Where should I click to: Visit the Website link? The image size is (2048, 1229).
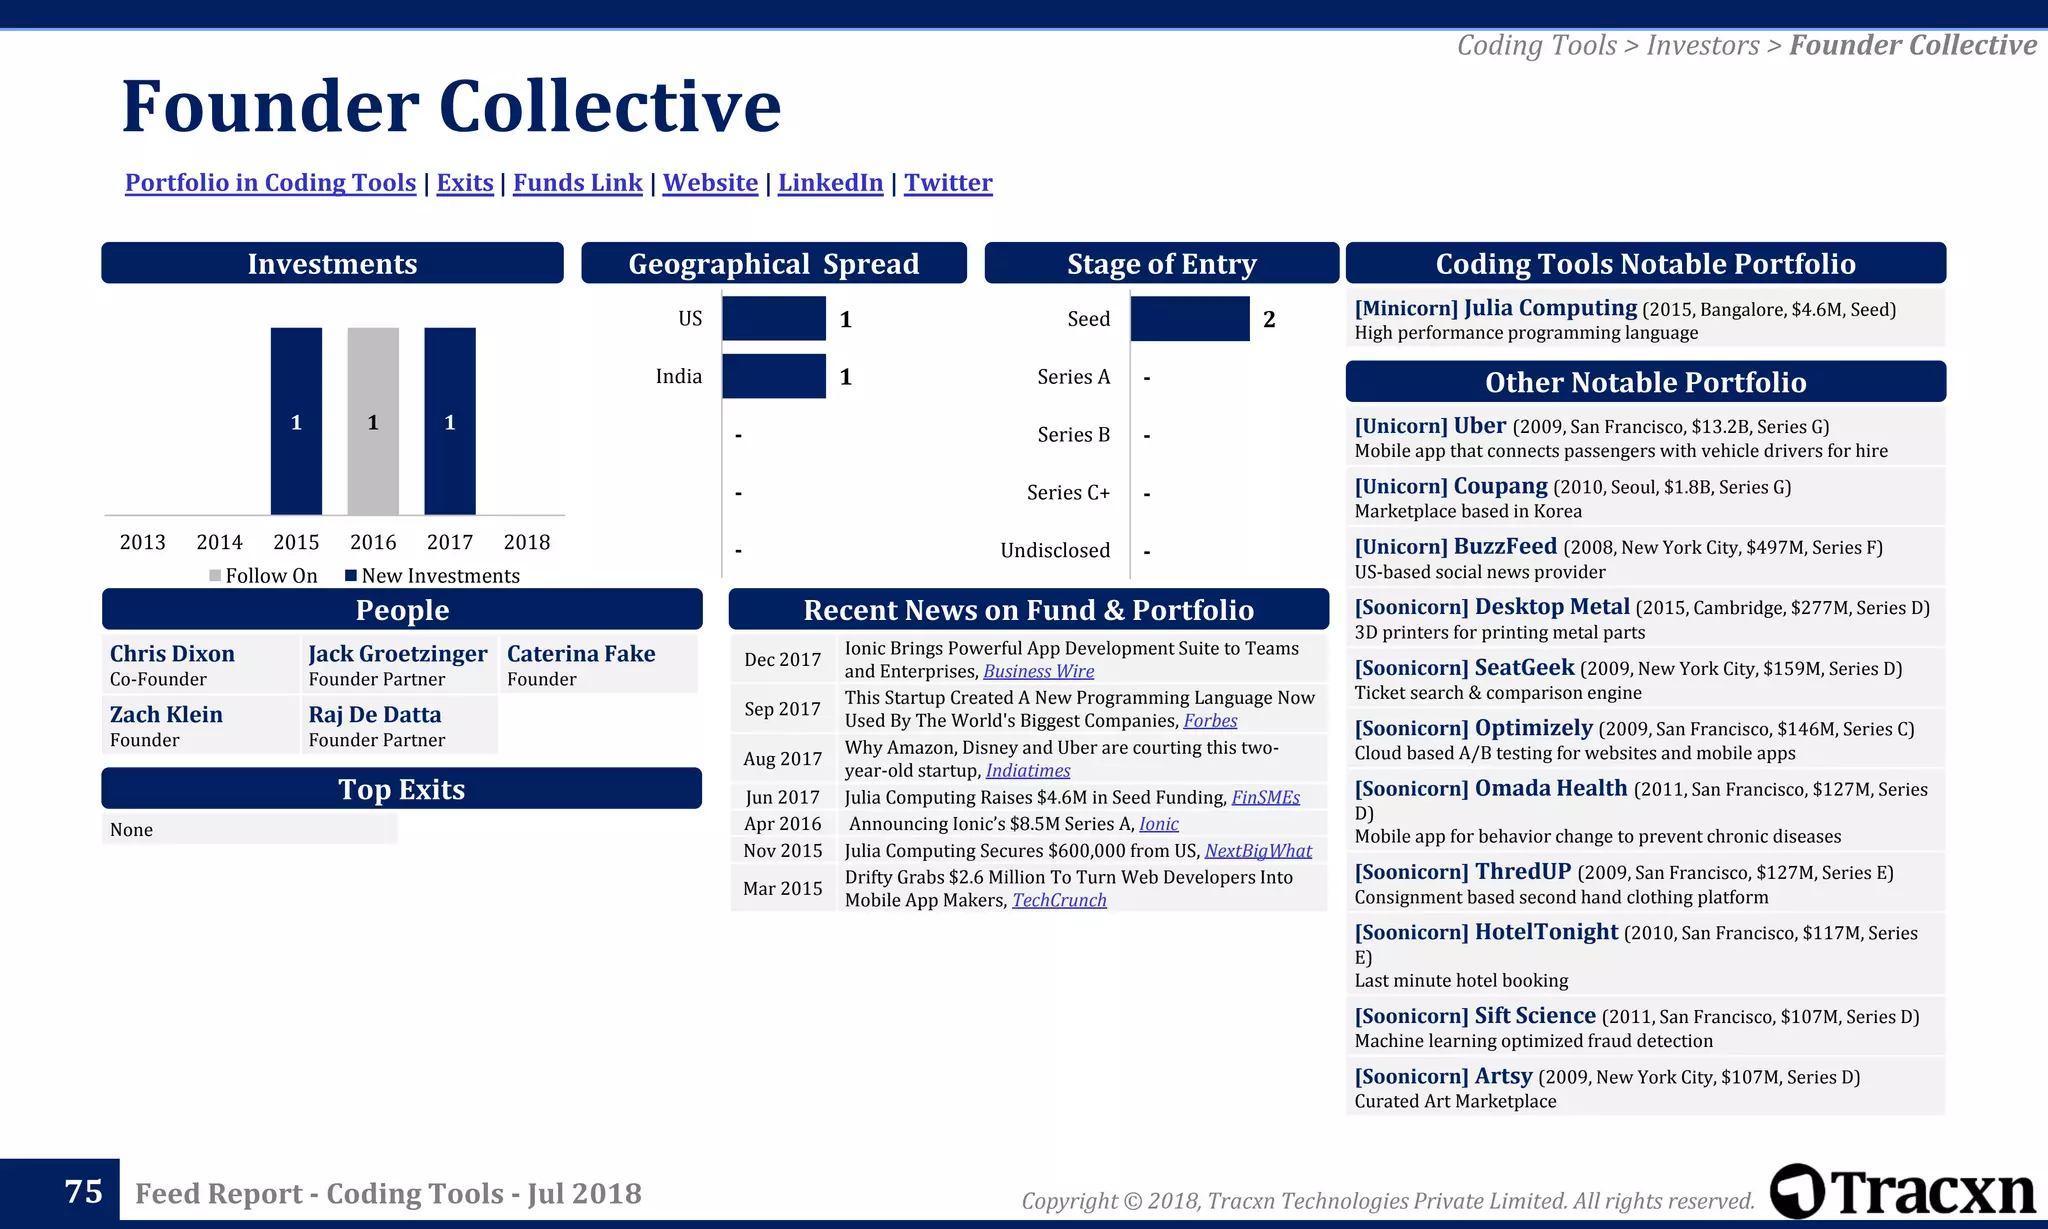pos(710,183)
